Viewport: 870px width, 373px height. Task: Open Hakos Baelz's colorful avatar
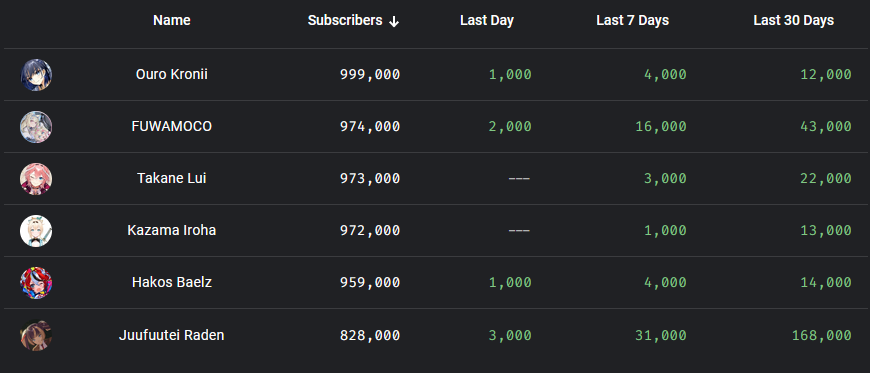[36, 283]
